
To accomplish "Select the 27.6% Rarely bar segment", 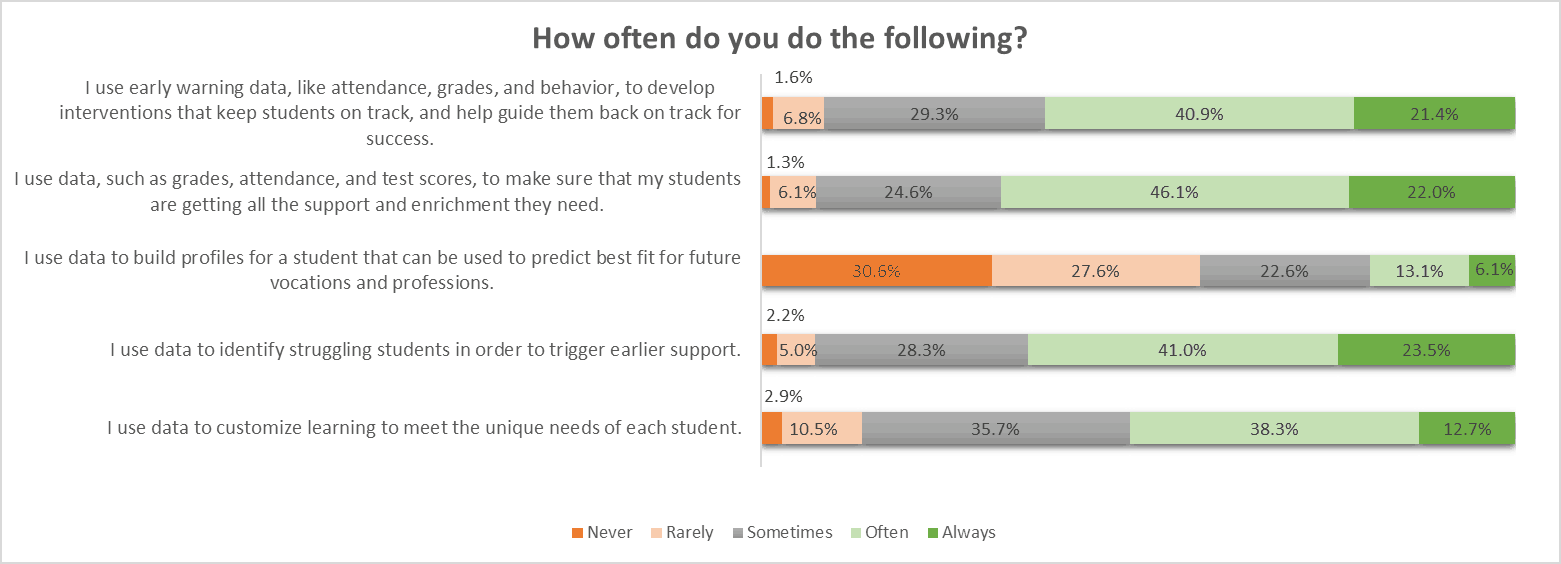I will tap(1095, 271).
